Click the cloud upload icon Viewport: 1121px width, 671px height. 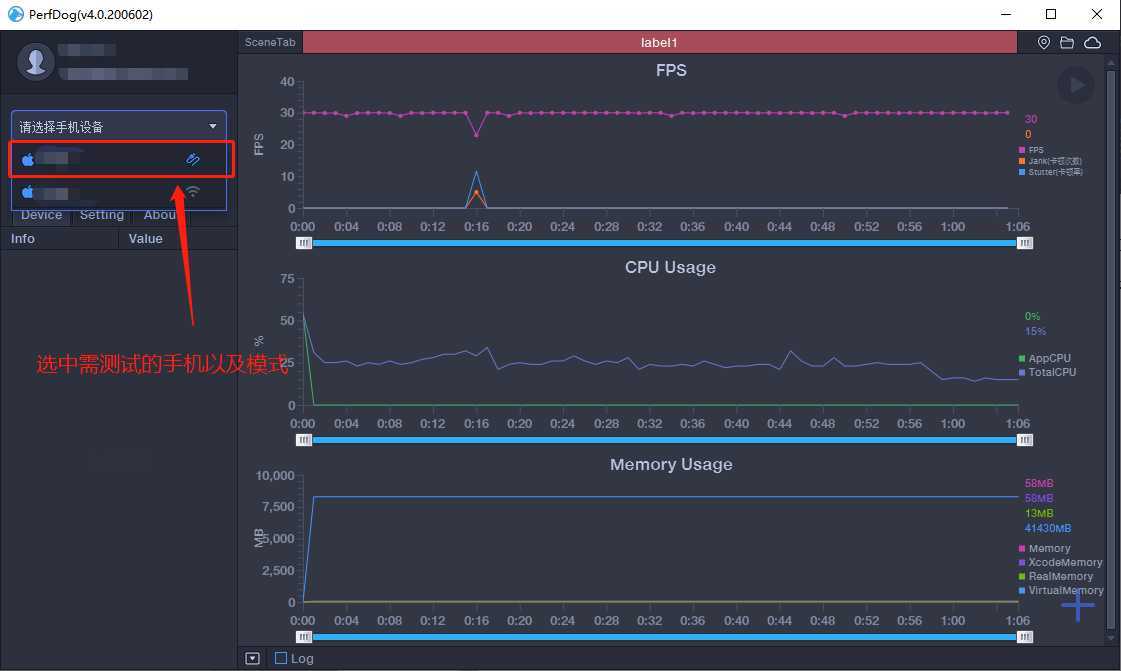tap(1092, 43)
